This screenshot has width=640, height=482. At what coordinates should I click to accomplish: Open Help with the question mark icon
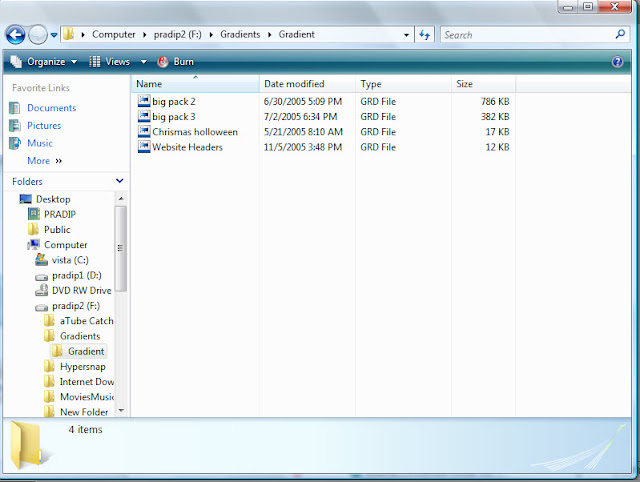pos(617,62)
